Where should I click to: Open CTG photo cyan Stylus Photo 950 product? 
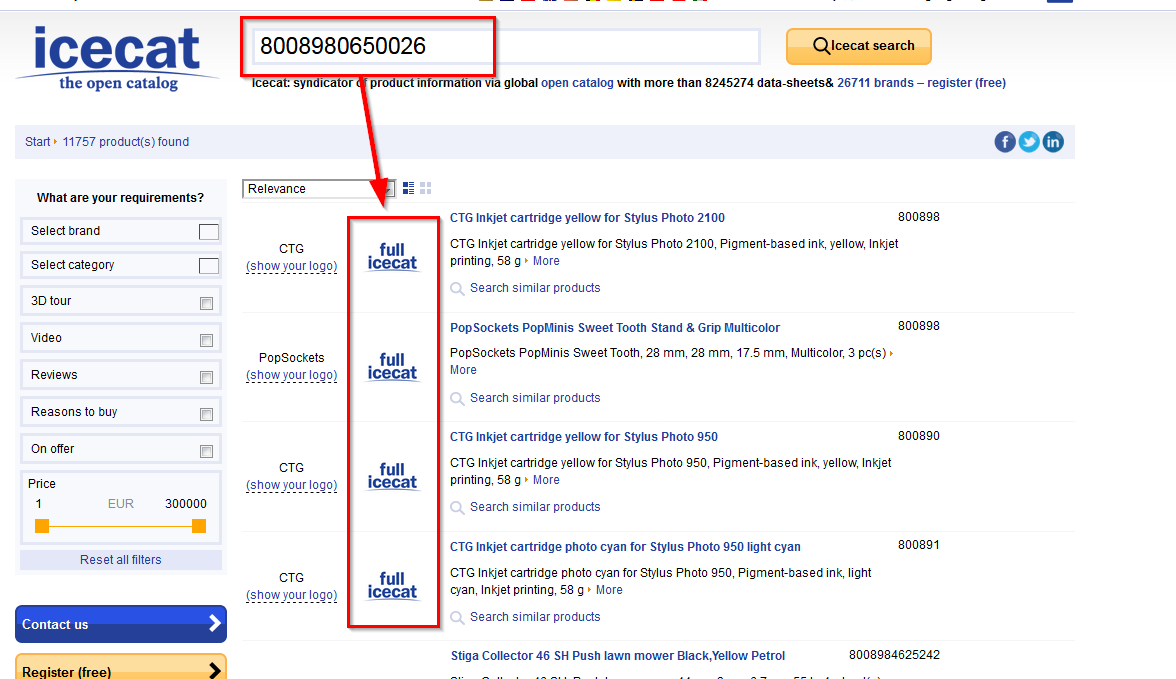click(626, 547)
